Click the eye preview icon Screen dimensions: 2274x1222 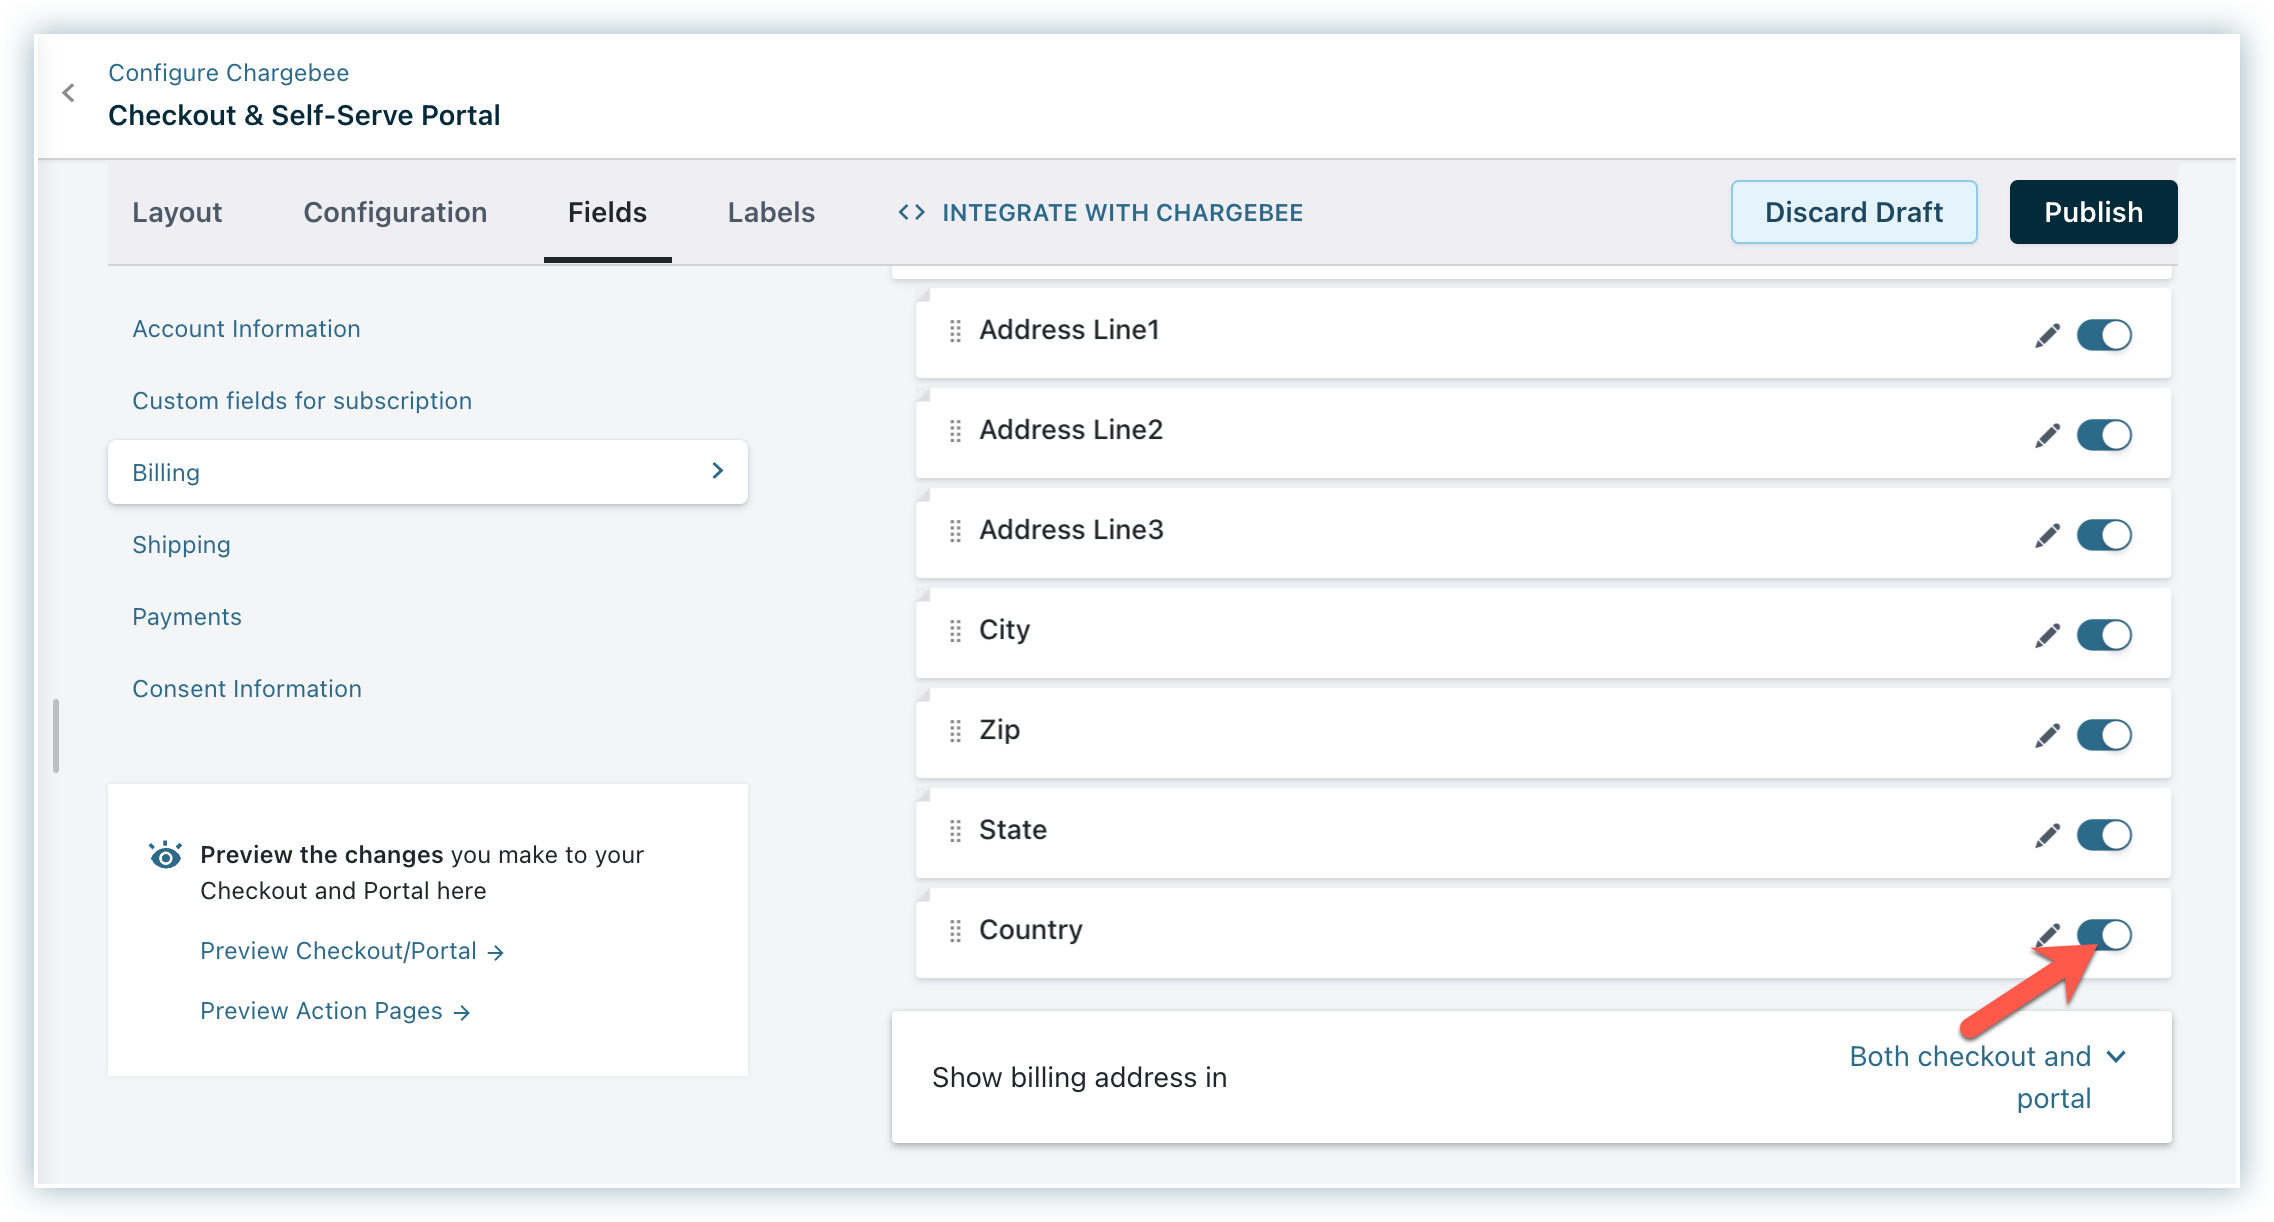pyautogui.click(x=165, y=856)
